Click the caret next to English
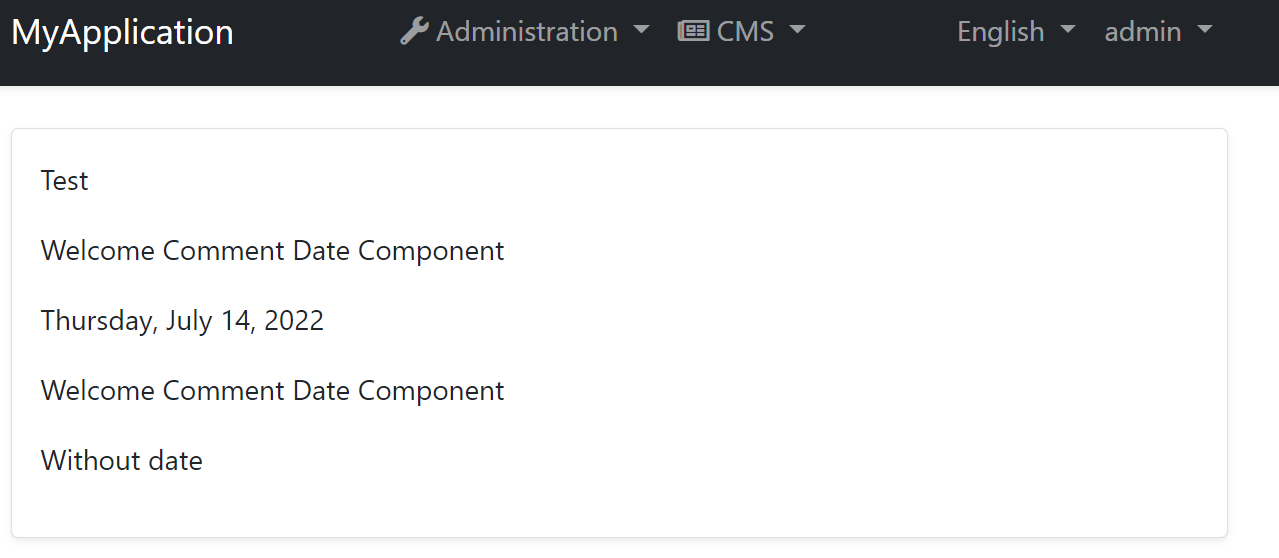This screenshot has width=1279, height=558. point(1068,31)
